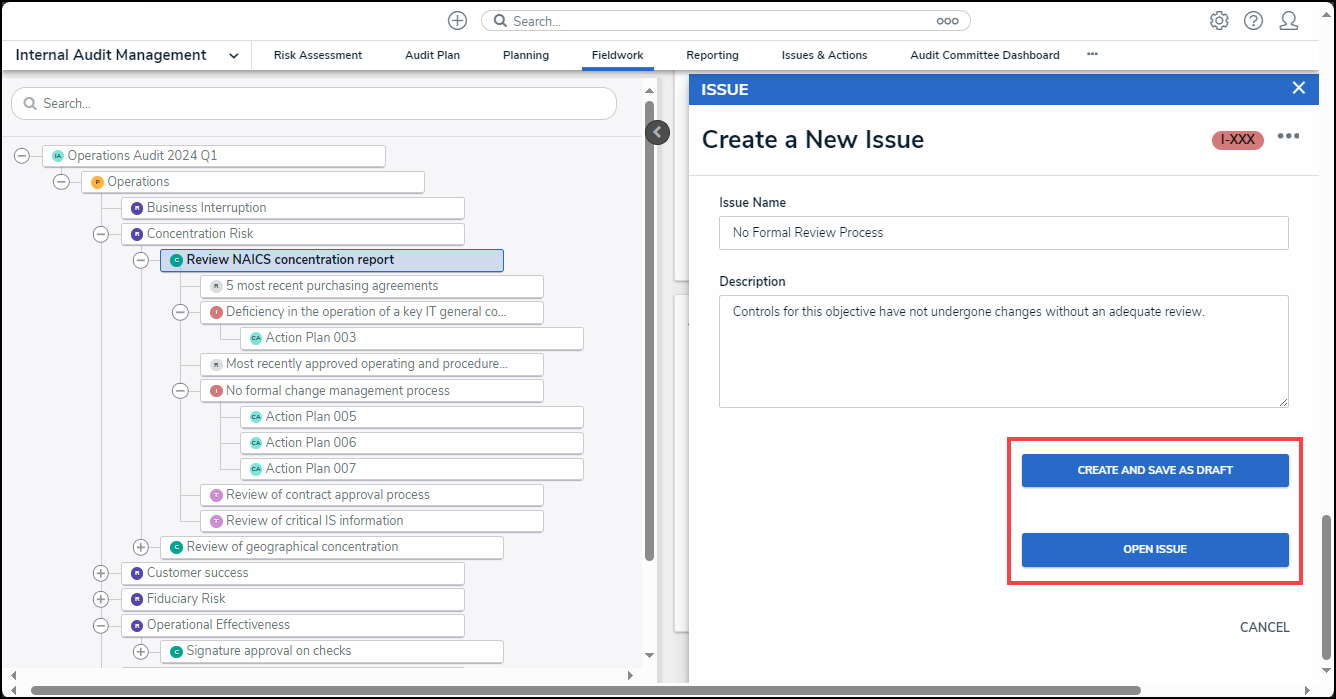Open the settings gear icon

click(1218, 21)
